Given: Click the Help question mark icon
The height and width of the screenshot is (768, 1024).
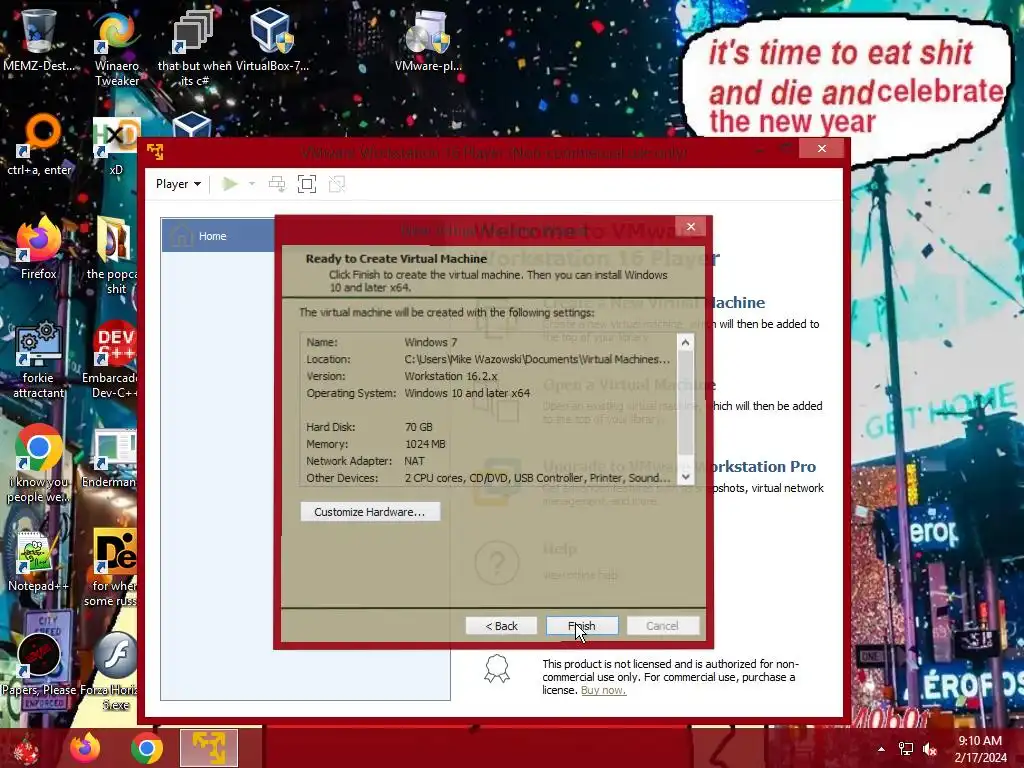Looking at the screenshot, I should click(497, 562).
